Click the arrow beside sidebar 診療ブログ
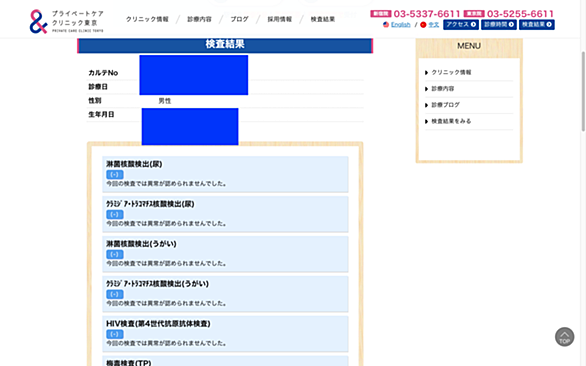586x366 pixels. pos(426,105)
